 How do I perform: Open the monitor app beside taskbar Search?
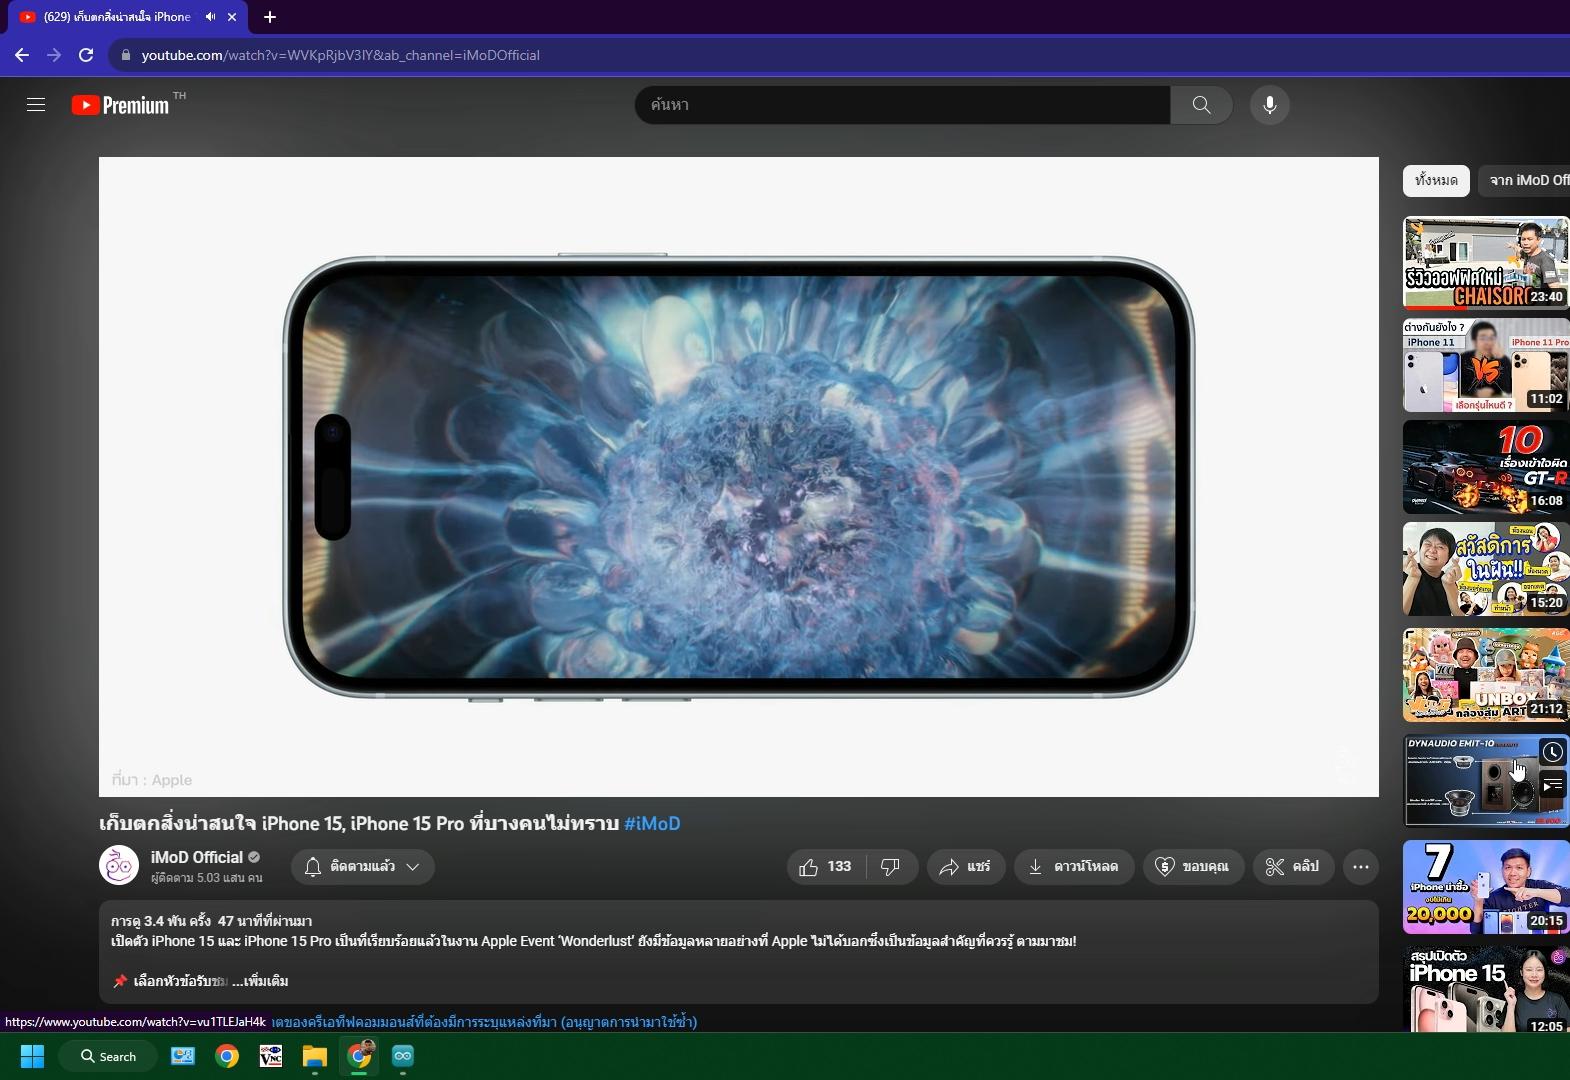(183, 1056)
